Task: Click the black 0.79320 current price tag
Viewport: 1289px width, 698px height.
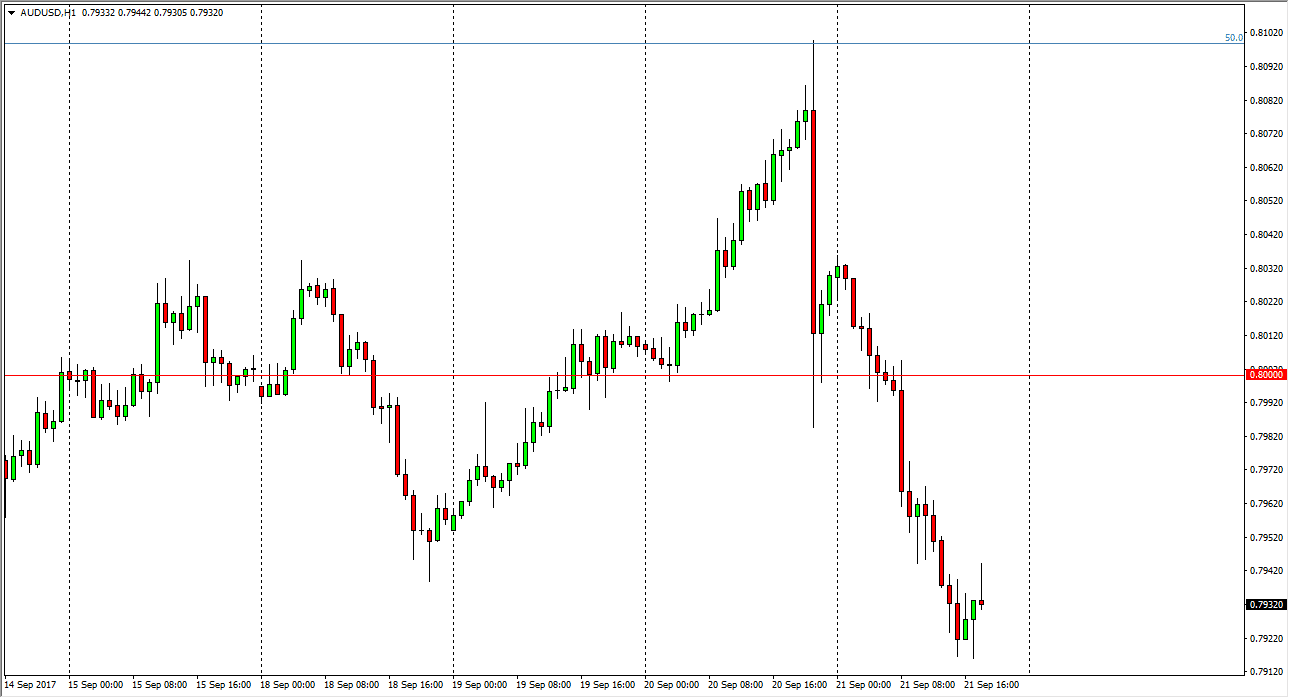Action: point(1267,605)
